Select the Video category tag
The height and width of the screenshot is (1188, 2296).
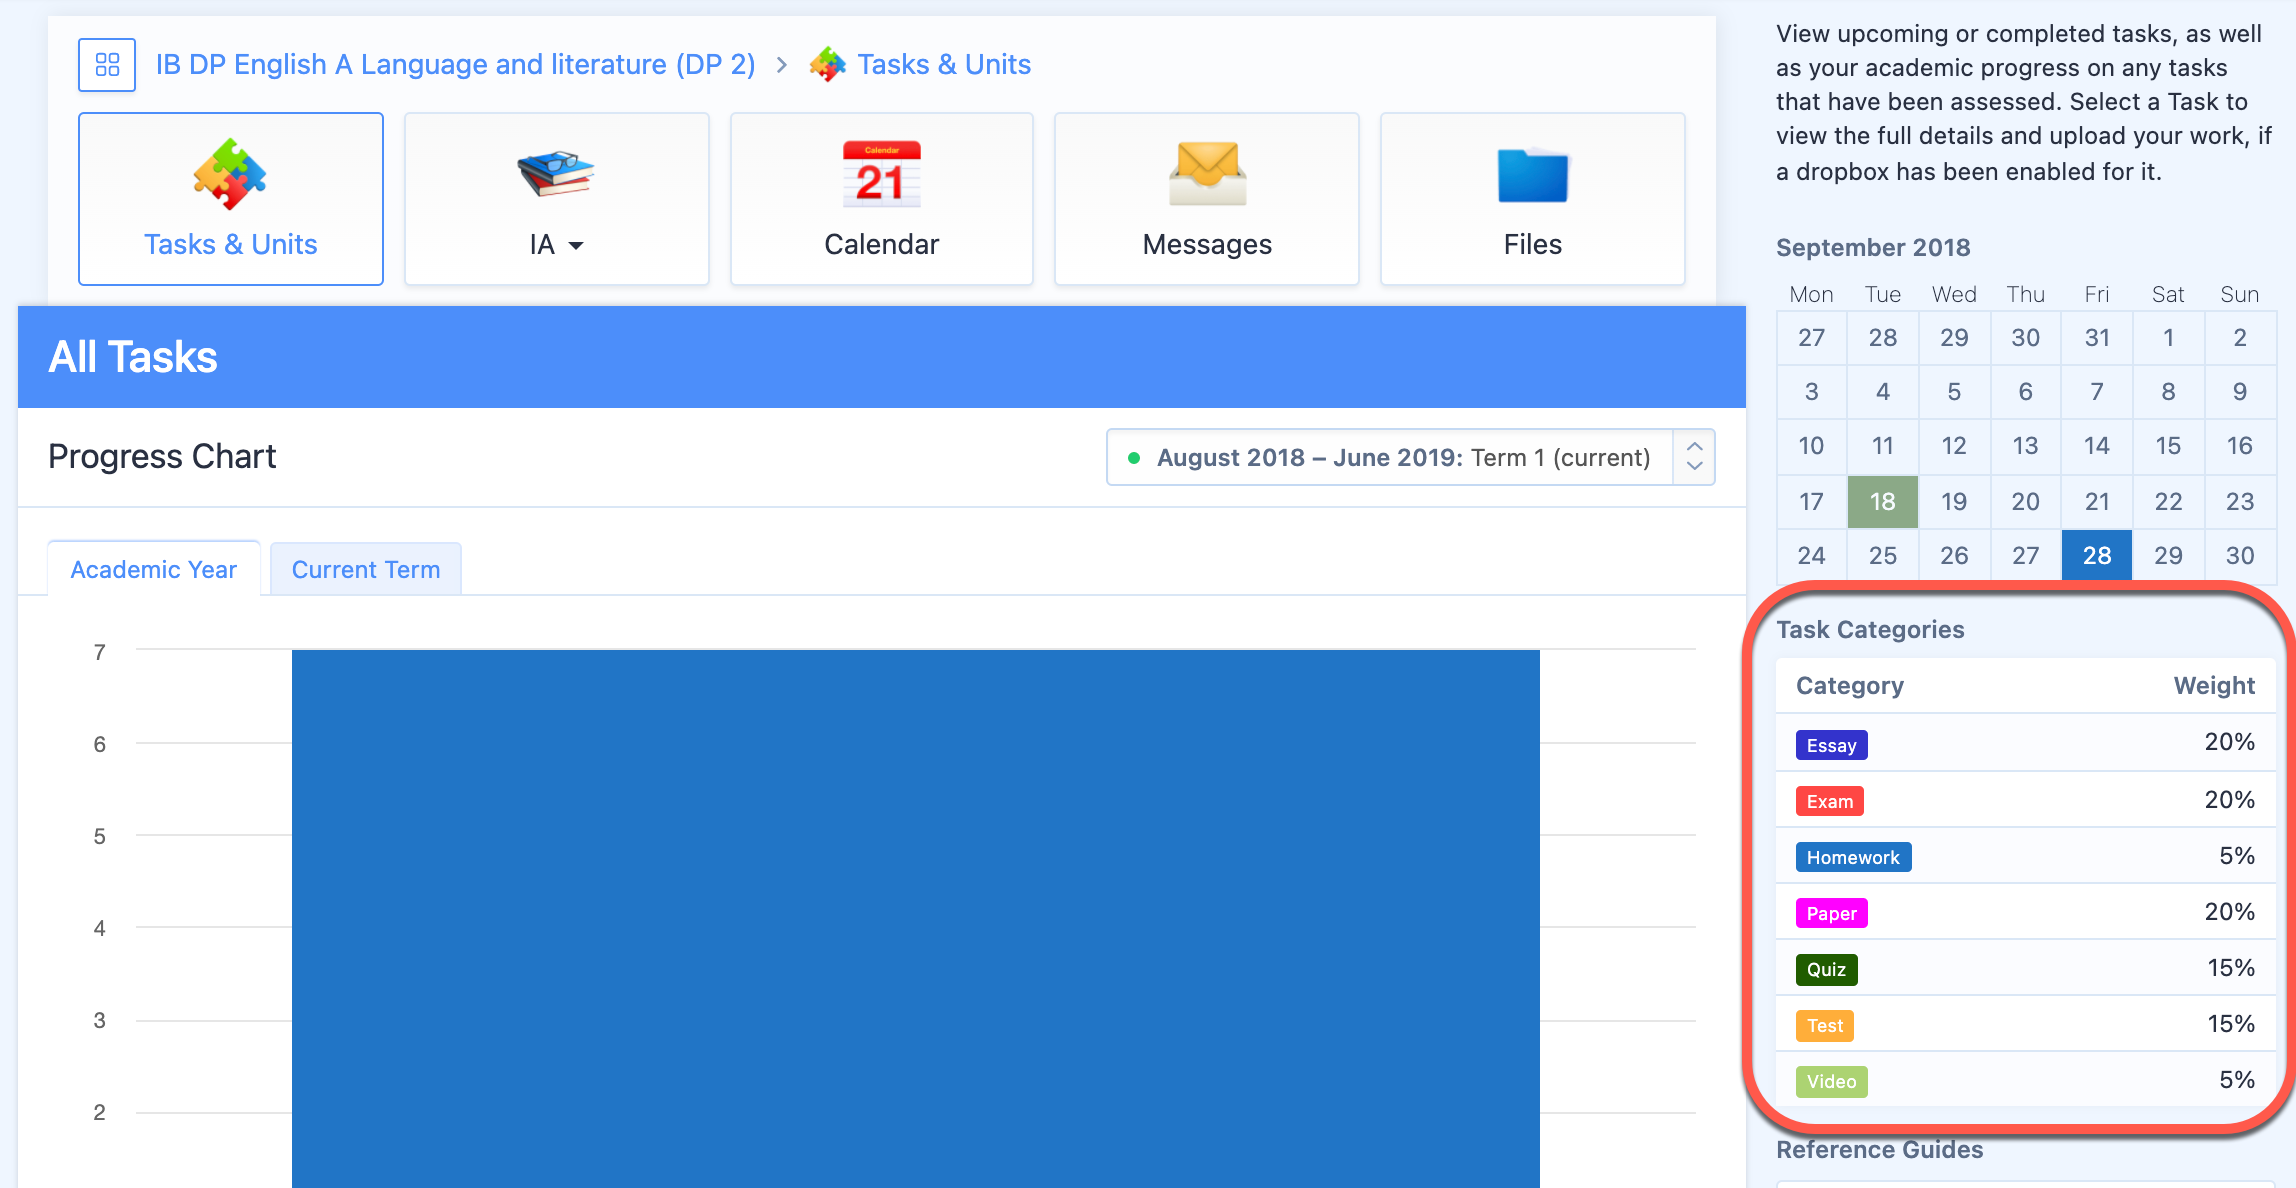[1831, 1081]
